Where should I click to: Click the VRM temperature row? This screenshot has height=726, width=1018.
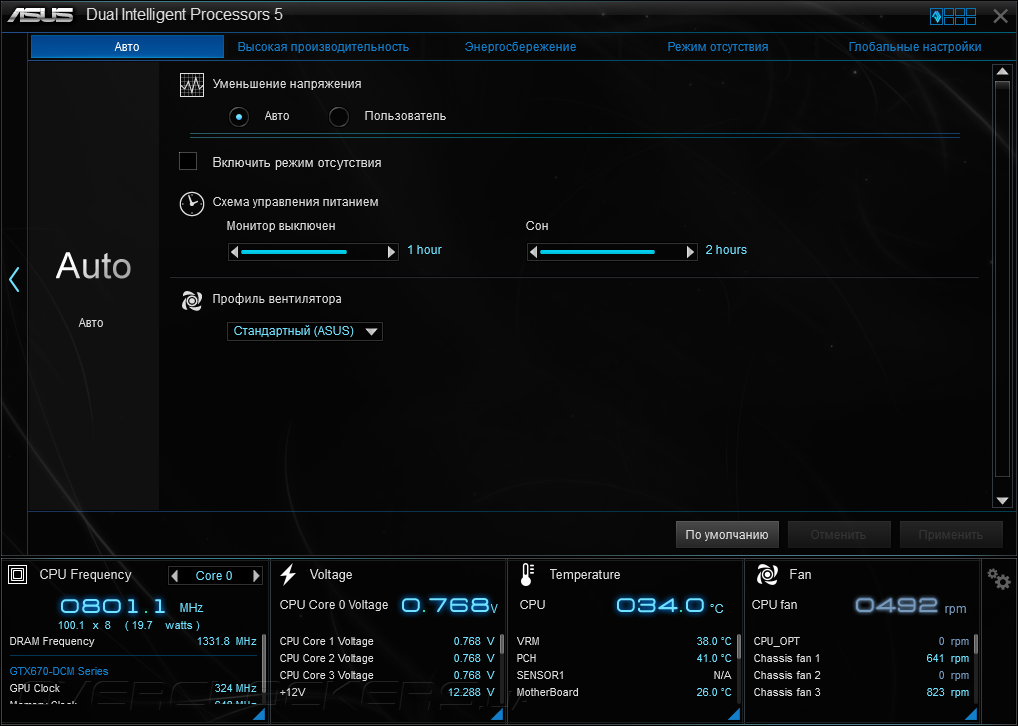coord(624,642)
